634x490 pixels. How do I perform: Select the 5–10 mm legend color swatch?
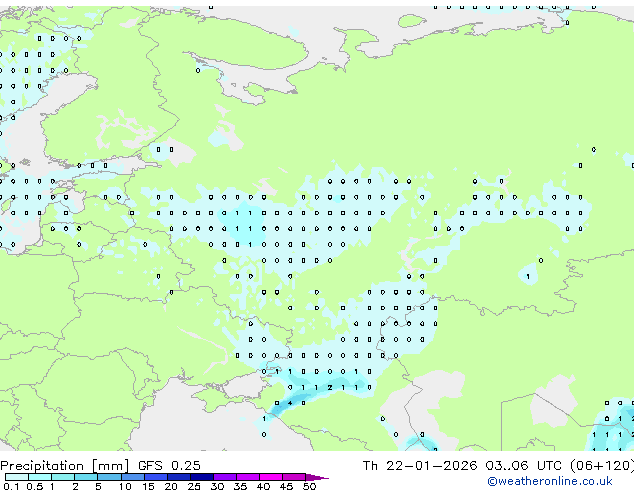tap(109, 477)
